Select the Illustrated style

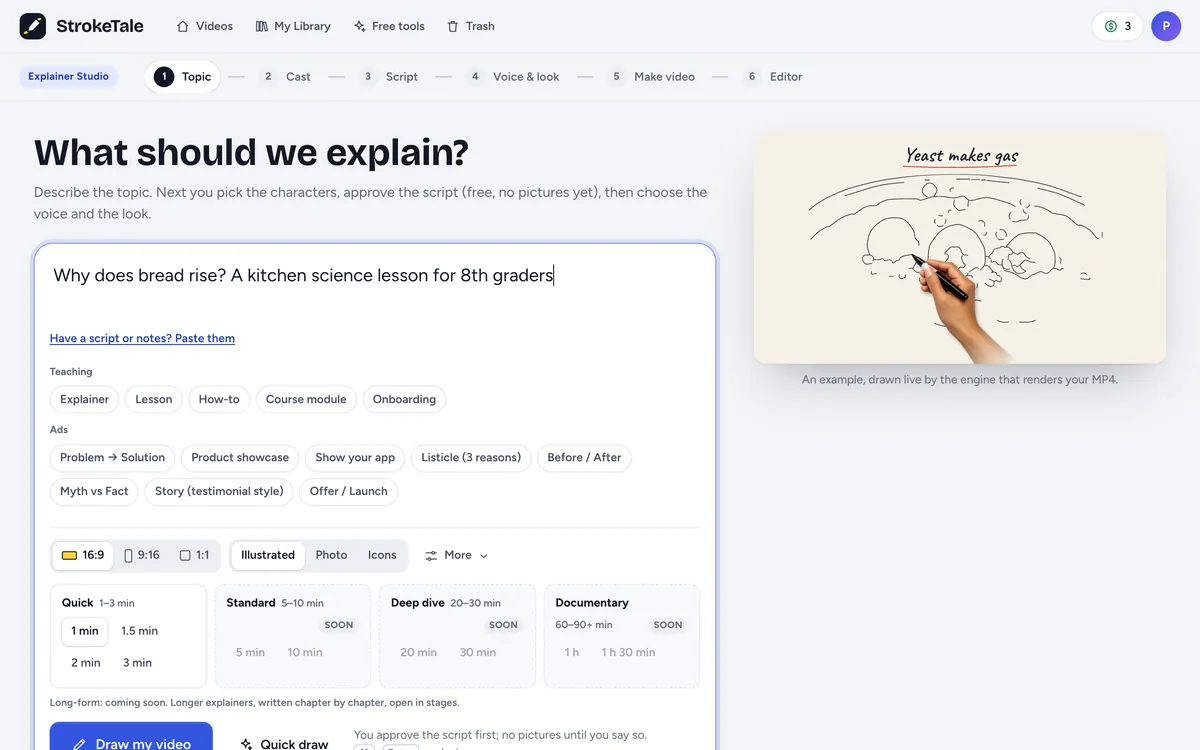coord(268,555)
